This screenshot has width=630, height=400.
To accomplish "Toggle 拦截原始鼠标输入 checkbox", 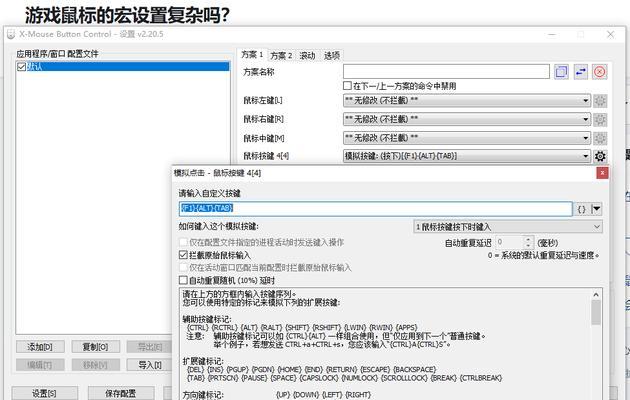I will coord(183,255).
